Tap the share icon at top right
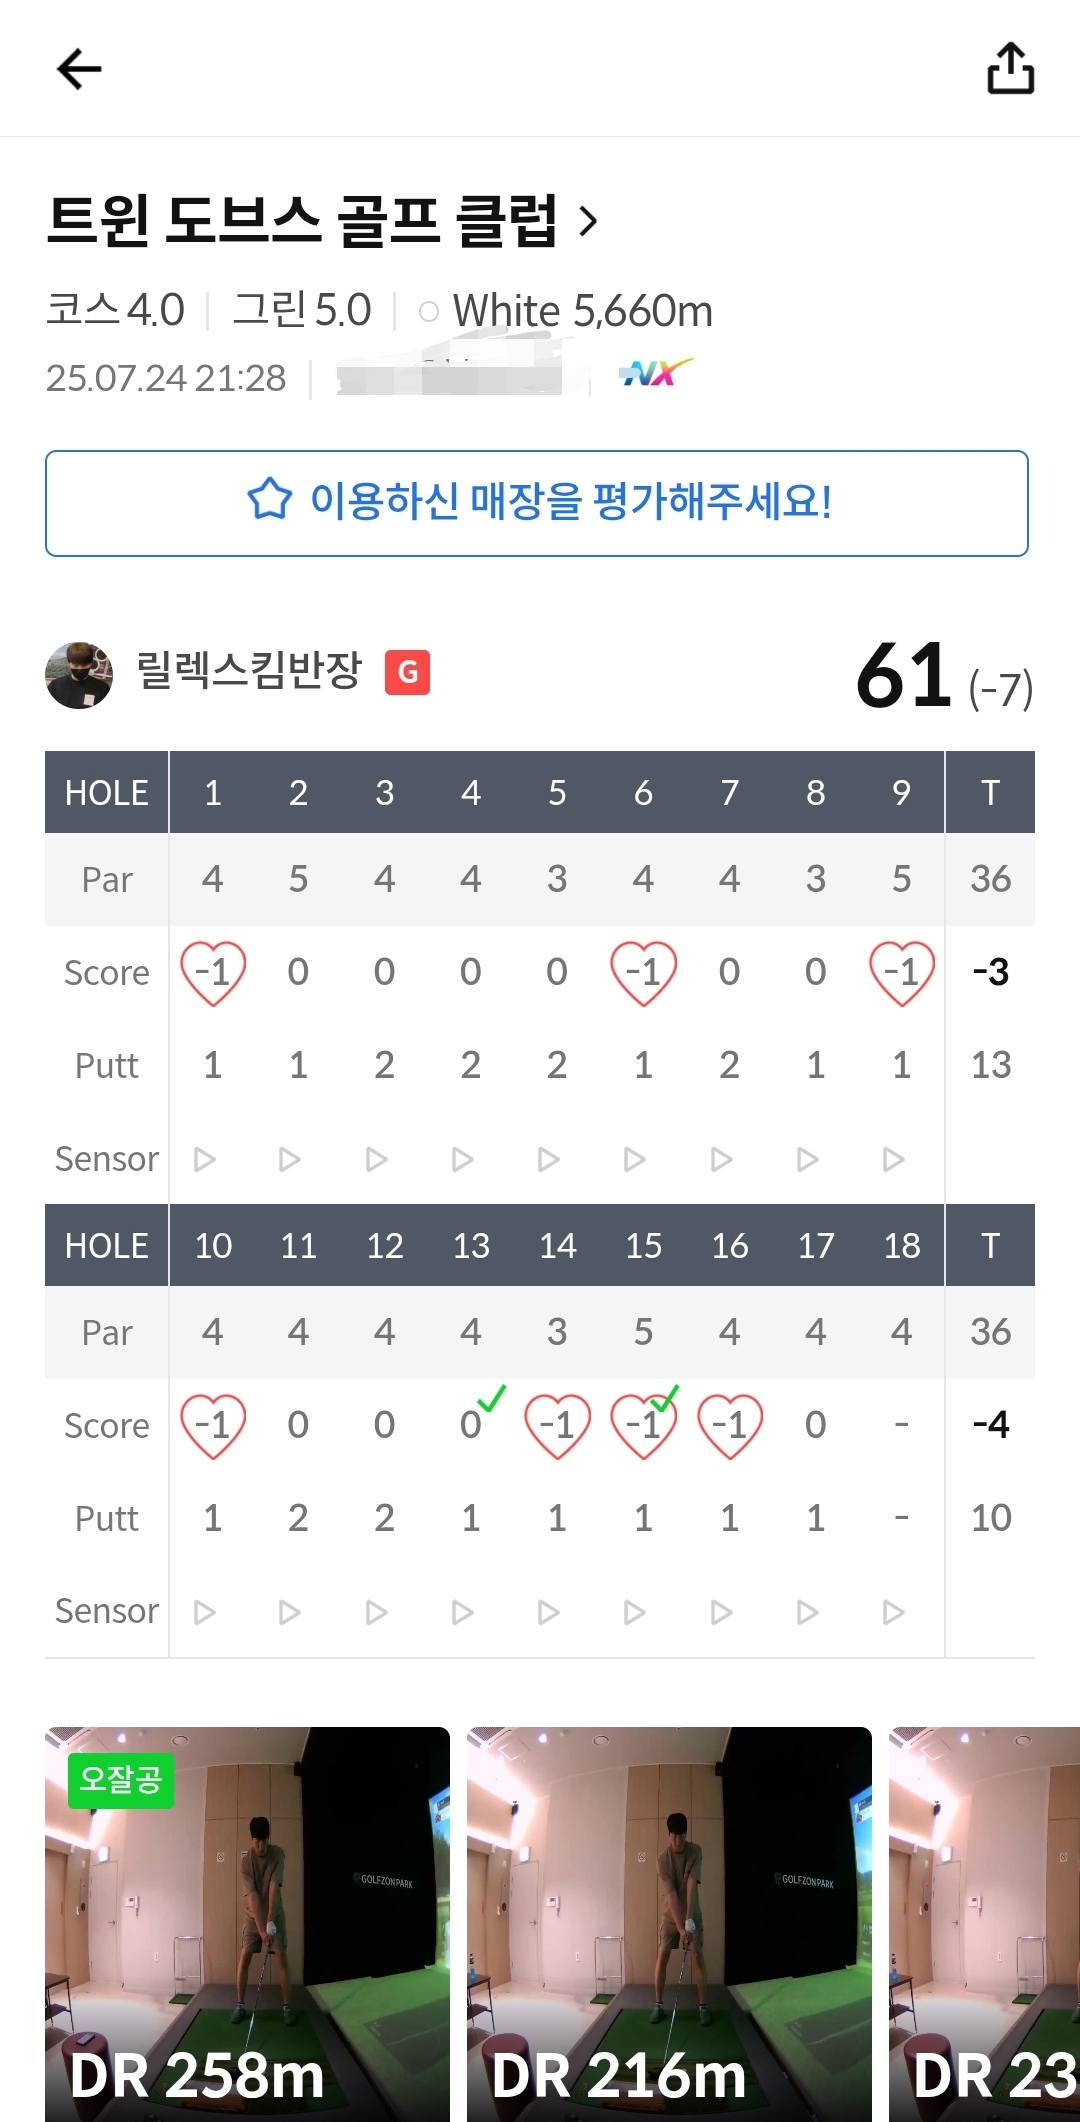This screenshot has width=1080, height=2122. pyautogui.click(x=1010, y=69)
